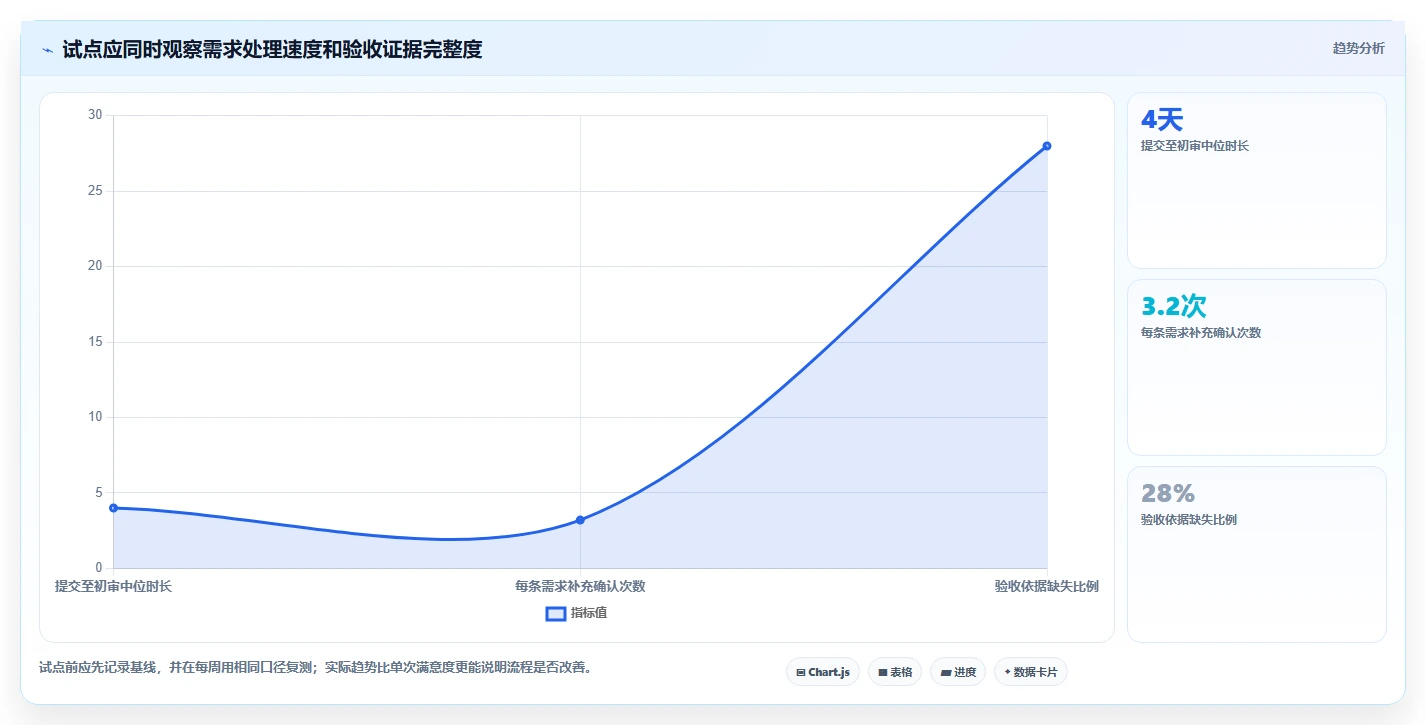Click x-axis label 验收依据缺失比例
The height and width of the screenshot is (725, 1426).
coord(1046,586)
